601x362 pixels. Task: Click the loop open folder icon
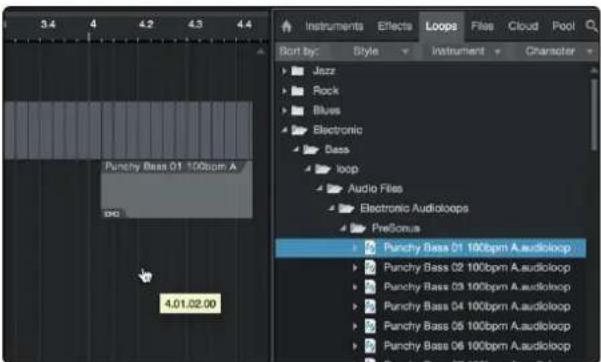click(x=322, y=169)
